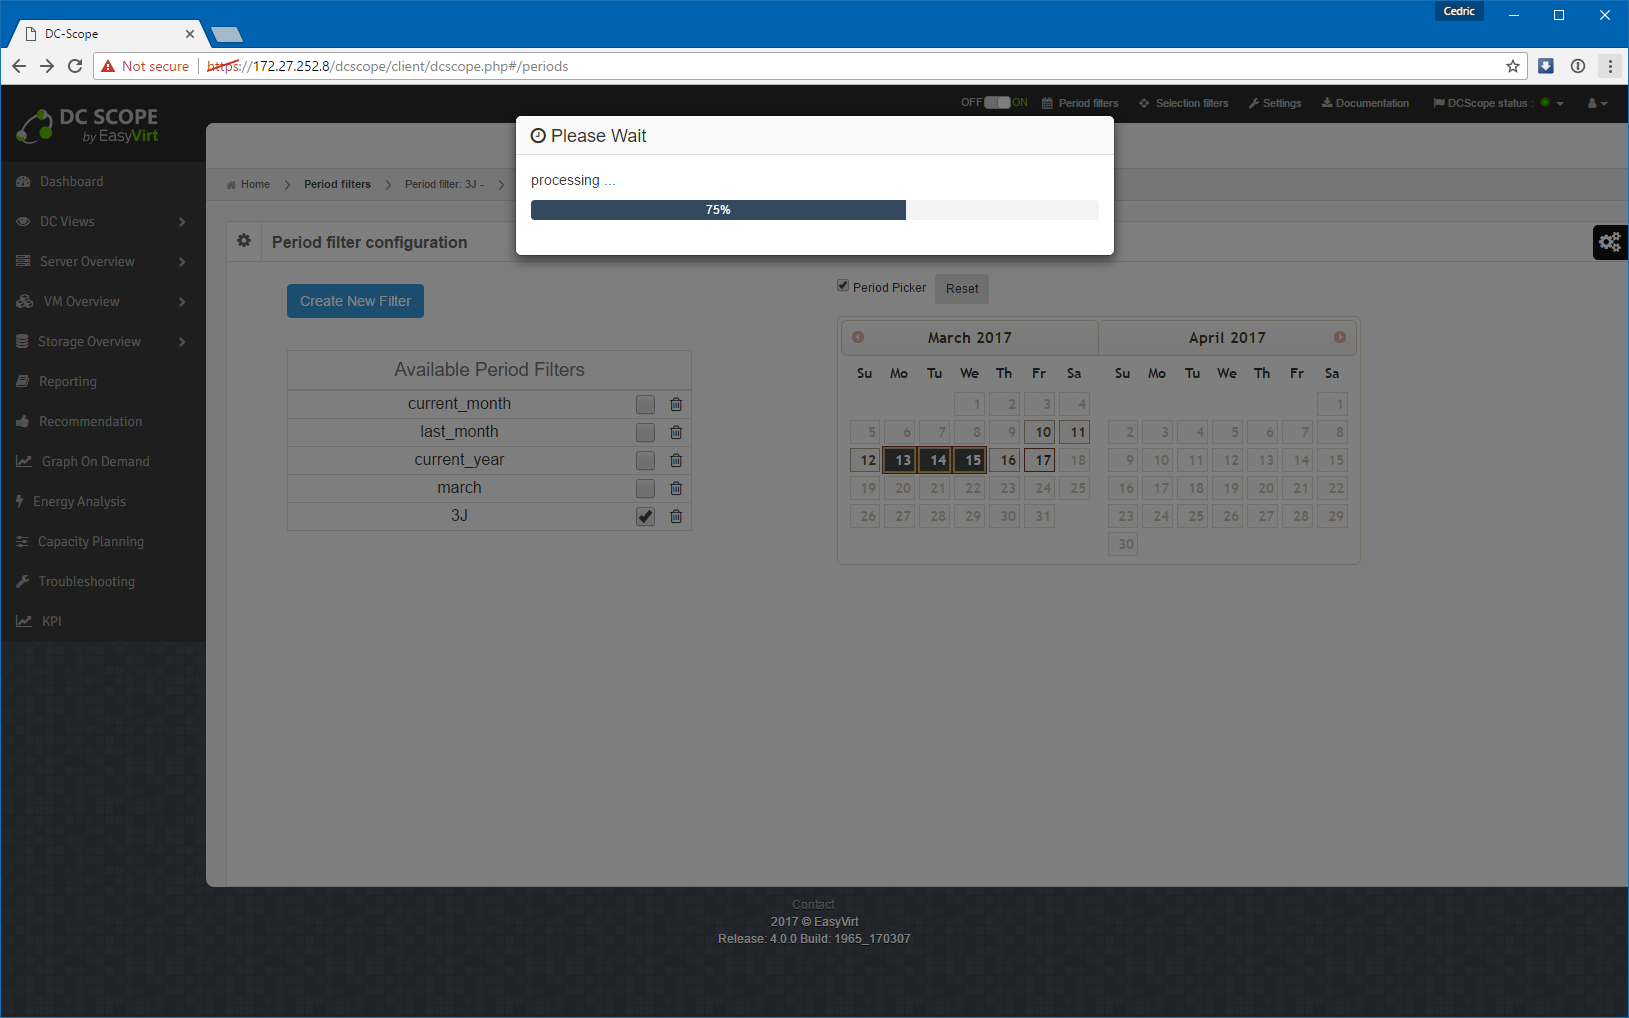Open the user account dropdown
The width and height of the screenshot is (1629, 1018).
tap(1597, 103)
